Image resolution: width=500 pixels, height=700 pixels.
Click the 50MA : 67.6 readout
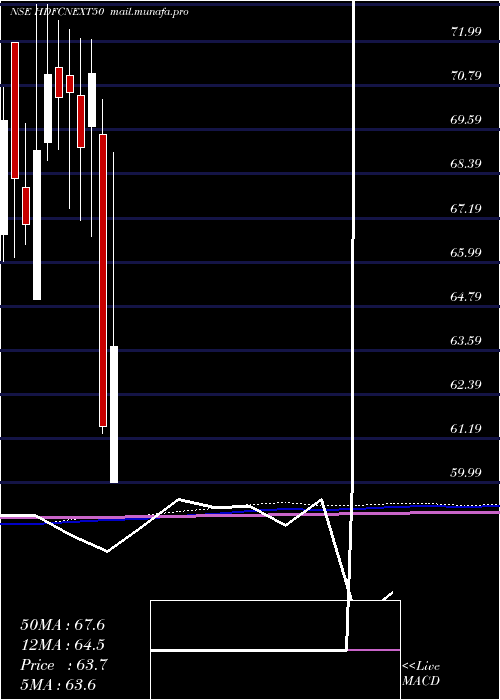pos(62,625)
